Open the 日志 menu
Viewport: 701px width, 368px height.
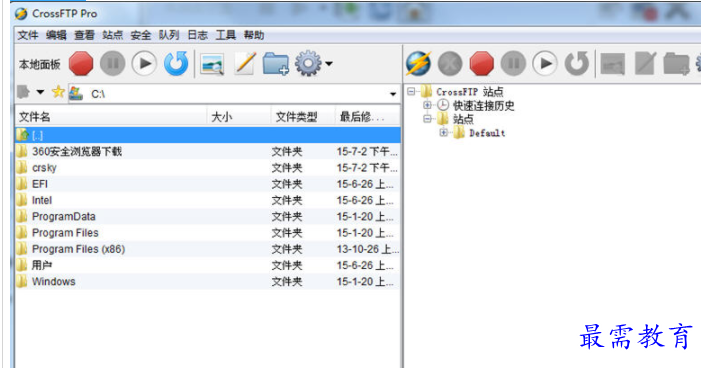[197, 35]
